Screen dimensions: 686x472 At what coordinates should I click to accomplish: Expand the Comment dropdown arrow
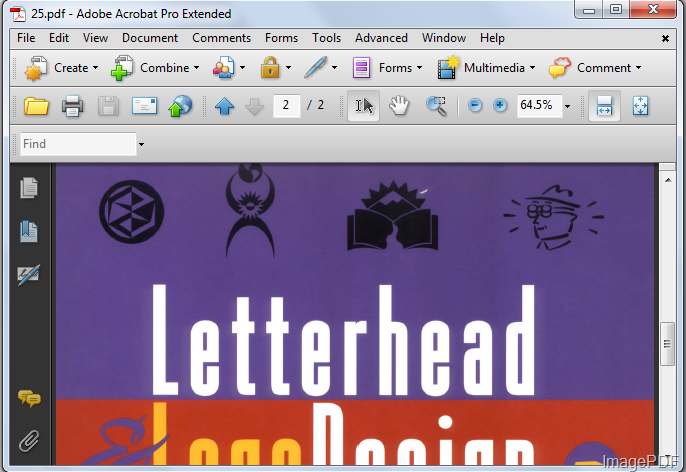tap(638, 68)
